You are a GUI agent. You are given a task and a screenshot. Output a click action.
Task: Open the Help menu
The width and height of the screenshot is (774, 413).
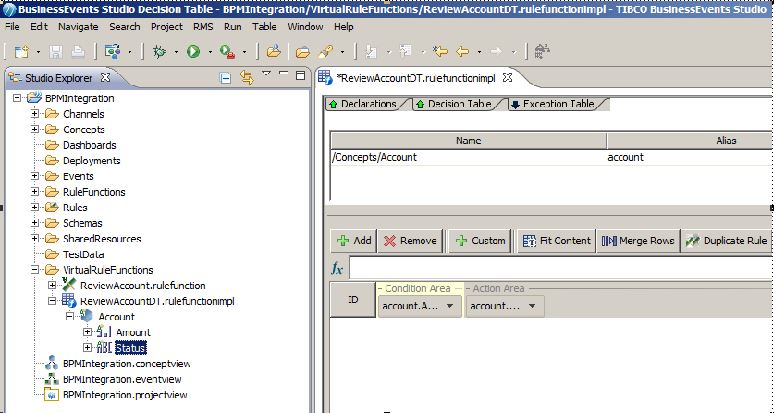[x=344, y=27]
